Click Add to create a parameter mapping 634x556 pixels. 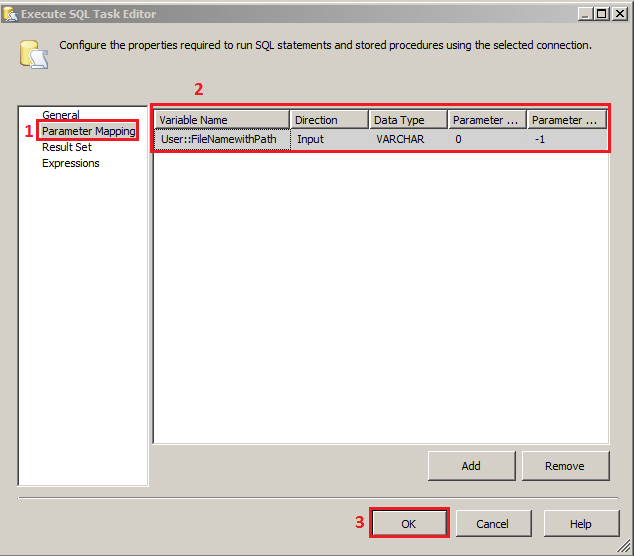471,466
